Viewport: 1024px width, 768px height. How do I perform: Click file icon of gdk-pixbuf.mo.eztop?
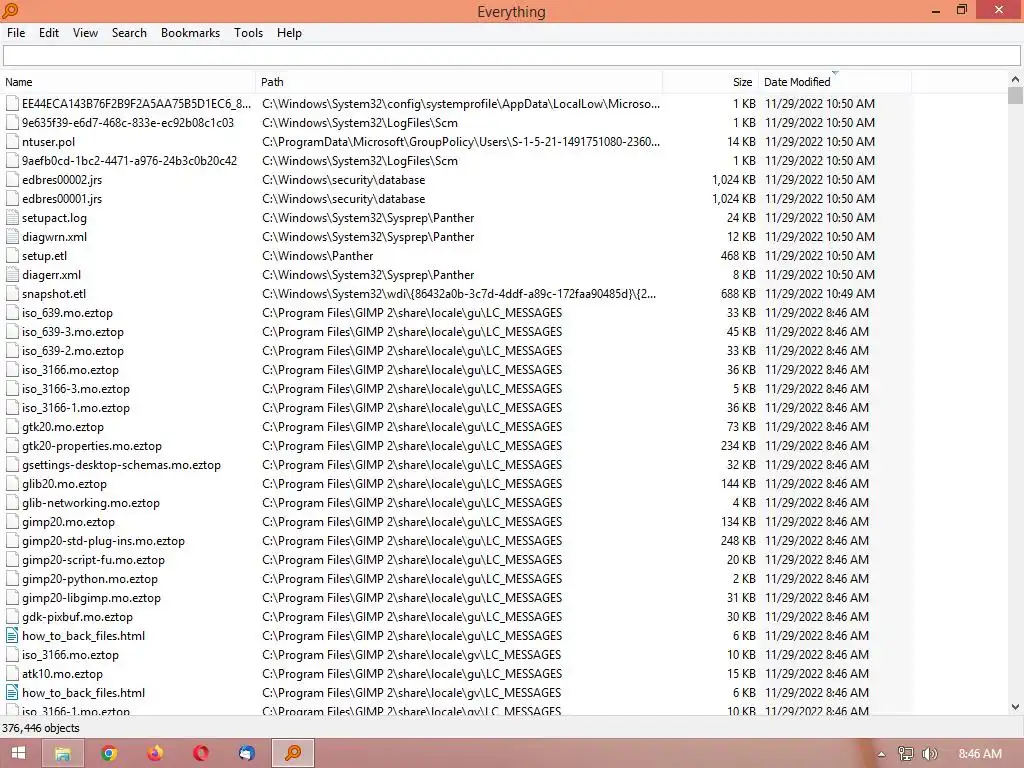point(12,616)
